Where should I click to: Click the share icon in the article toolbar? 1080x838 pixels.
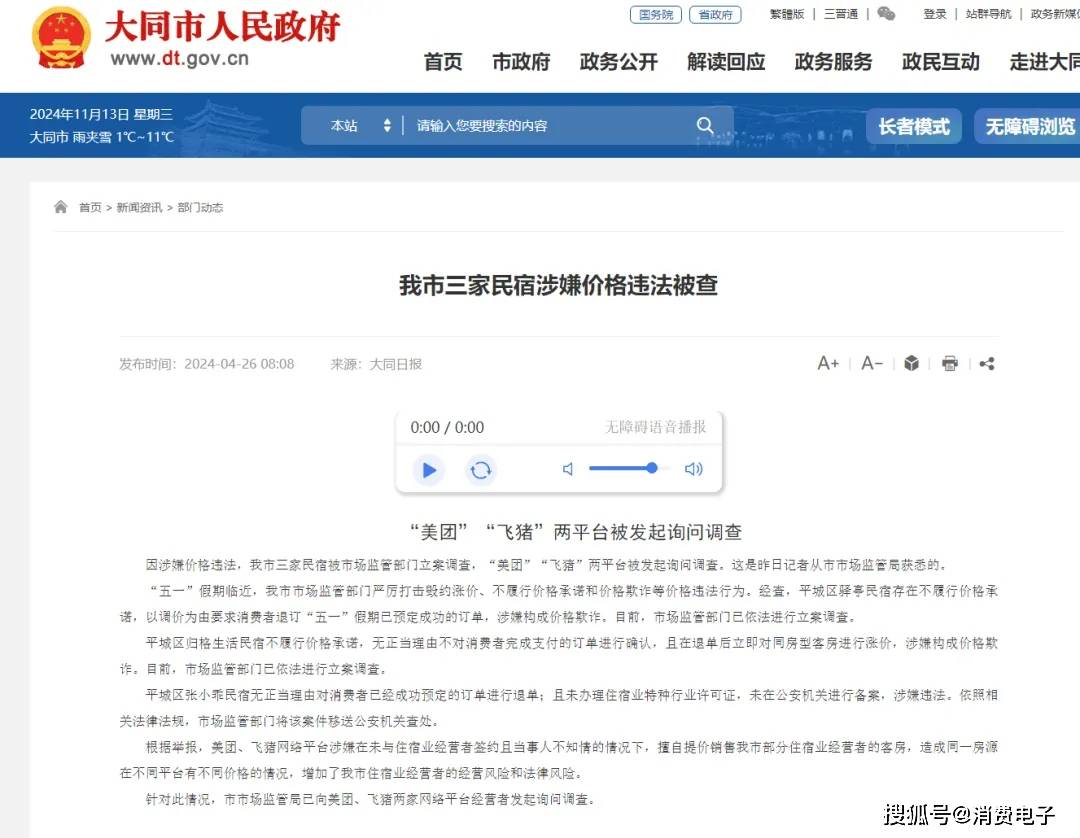(x=987, y=363)
